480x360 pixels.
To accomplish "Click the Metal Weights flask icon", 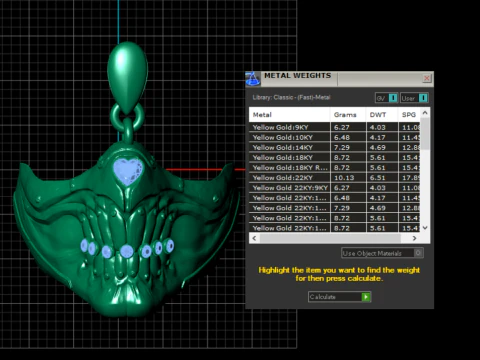I will (x=252, y=79).
